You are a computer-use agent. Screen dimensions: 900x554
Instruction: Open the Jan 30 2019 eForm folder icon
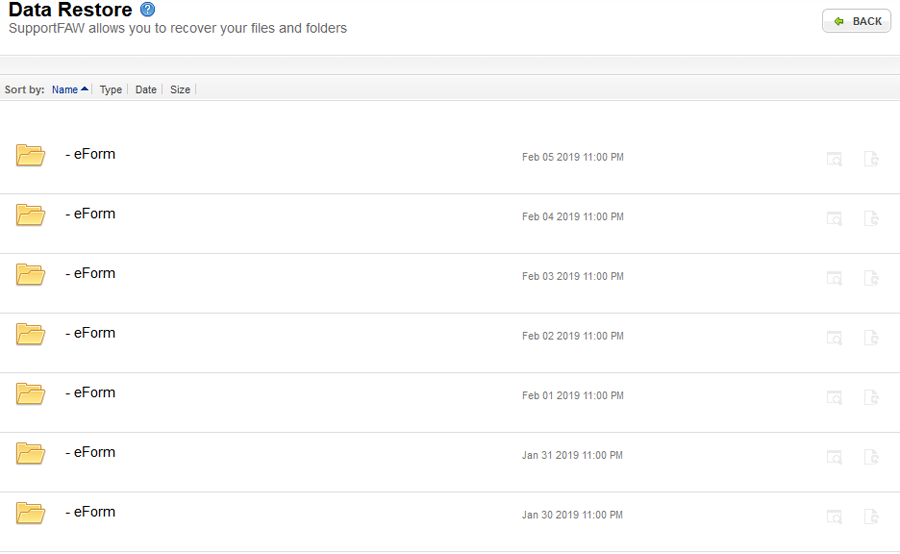tap(30, 513)
